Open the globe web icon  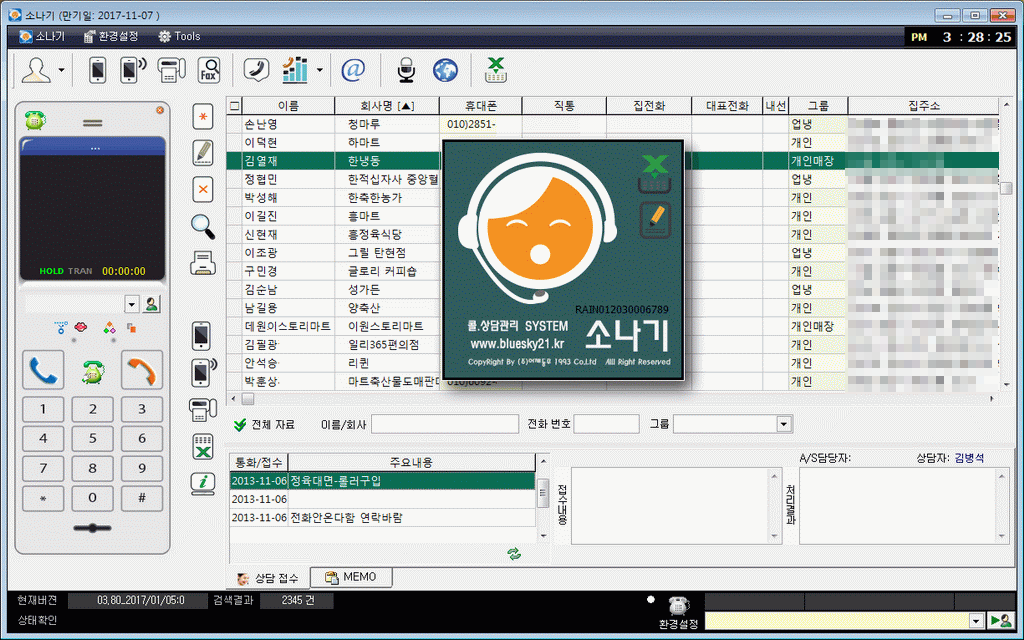[x=445, y=70]
